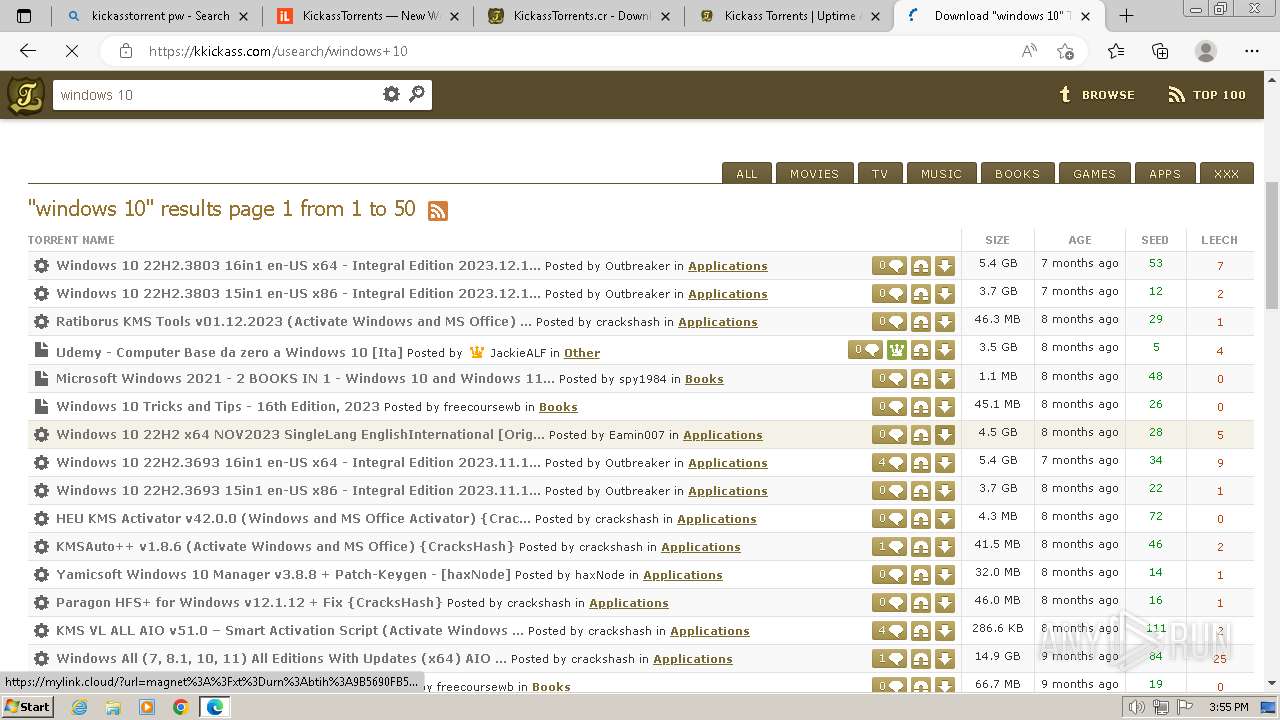Select the APPS category tab
The width and height of the screenshot is (1280, 720).
[1165, 173]
